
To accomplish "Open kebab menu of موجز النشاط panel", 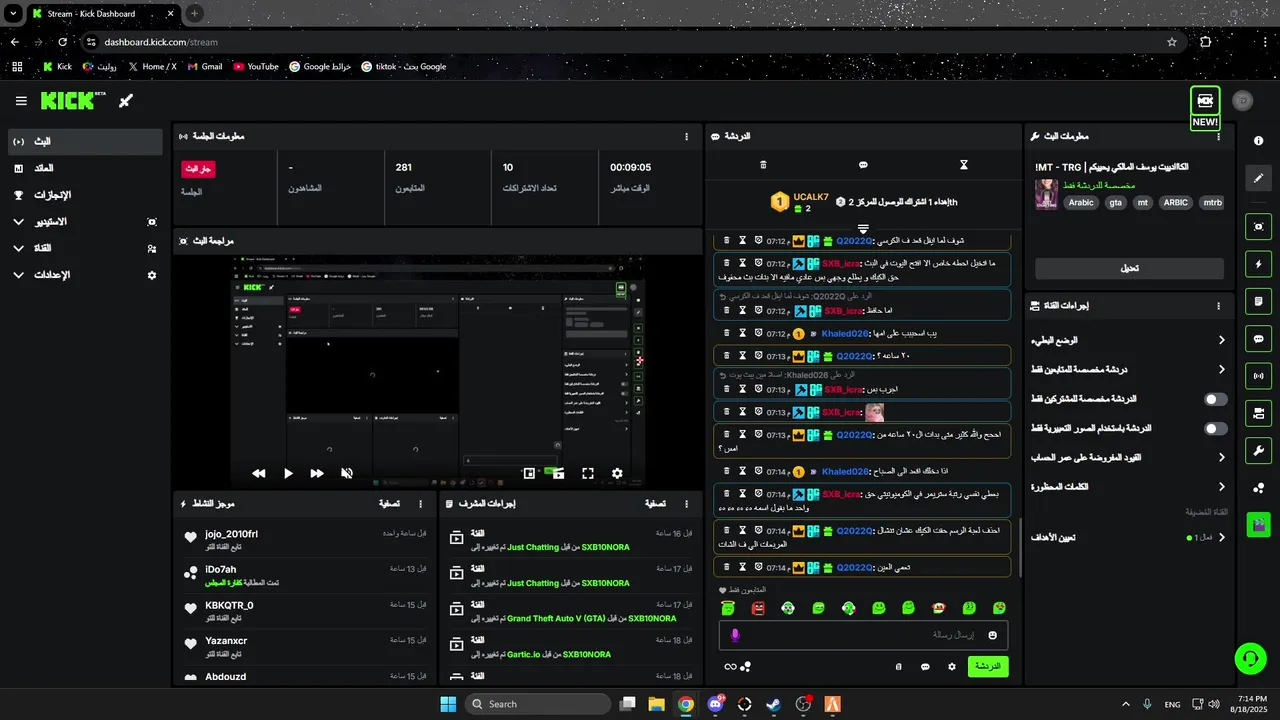I will point(420,504).
